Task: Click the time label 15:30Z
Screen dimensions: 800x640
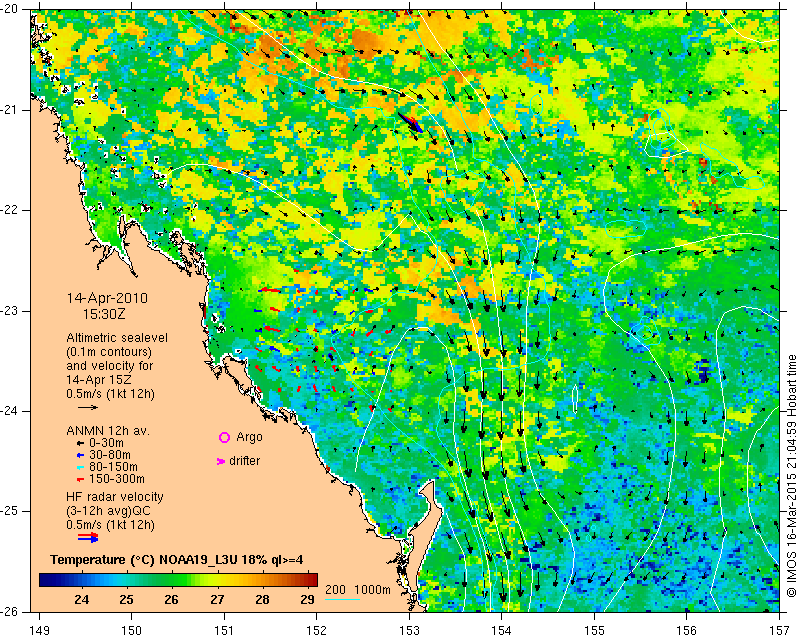Action: (104, 314)
